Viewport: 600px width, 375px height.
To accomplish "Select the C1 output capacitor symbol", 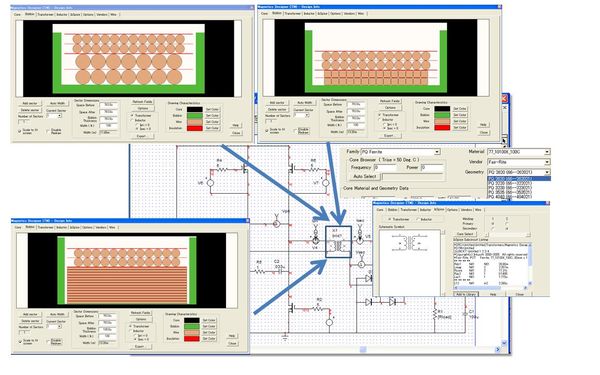I will (x=465, y=313).
